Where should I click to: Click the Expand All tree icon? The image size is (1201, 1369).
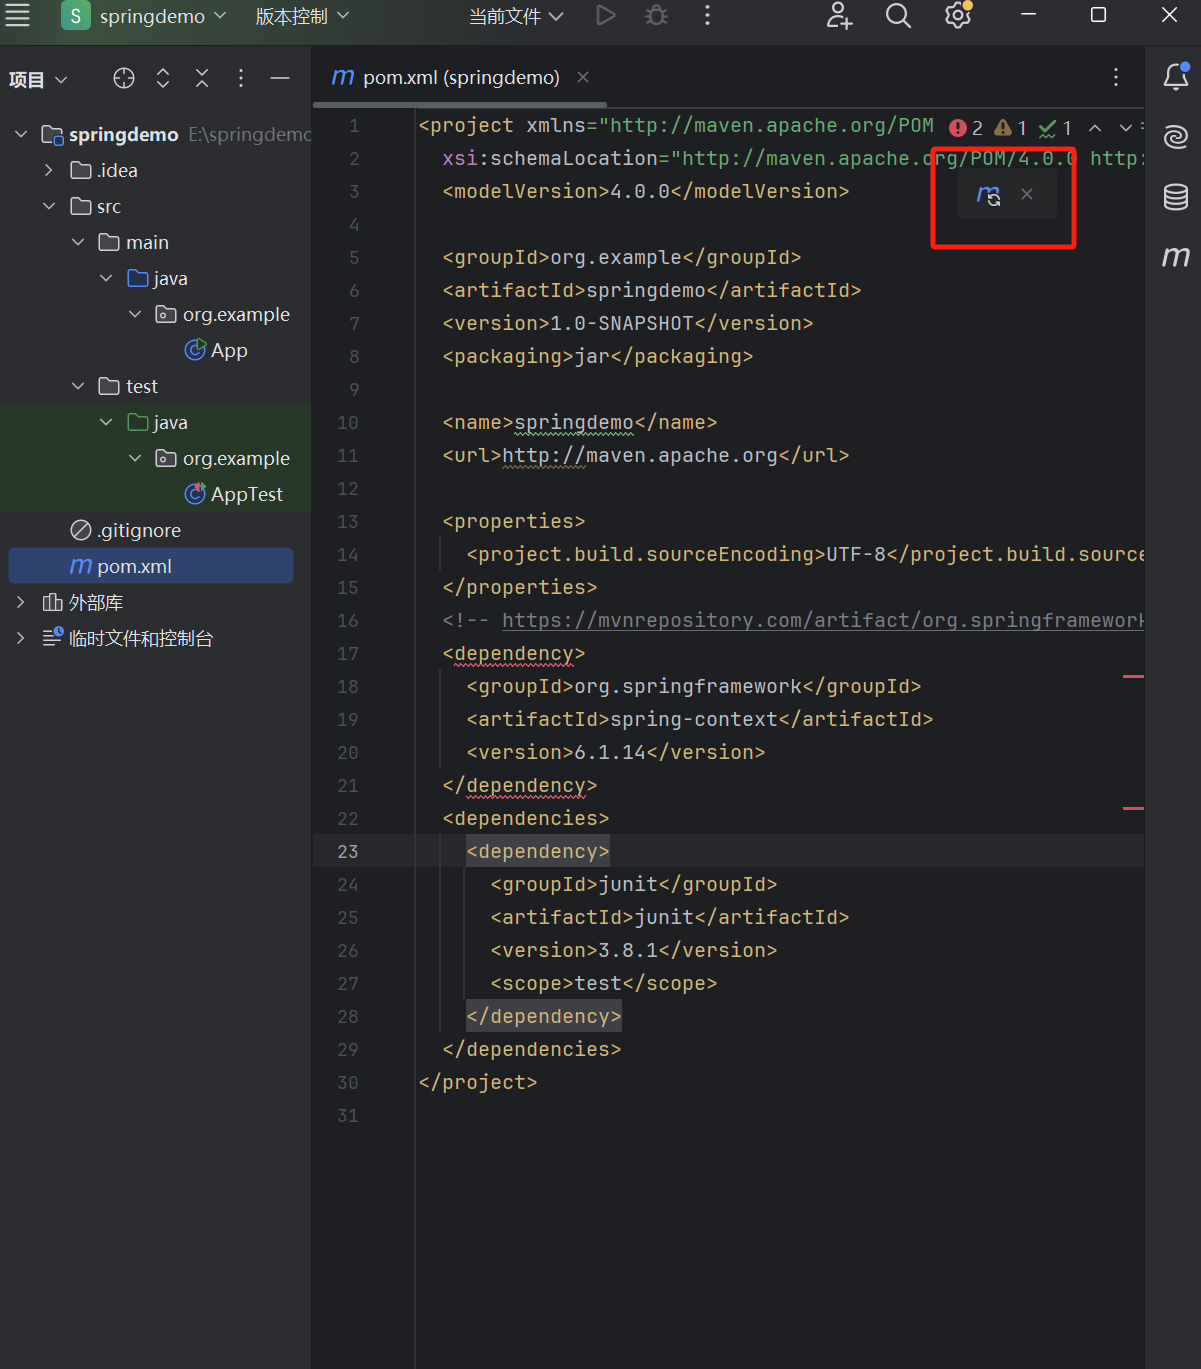coord(163,78)
